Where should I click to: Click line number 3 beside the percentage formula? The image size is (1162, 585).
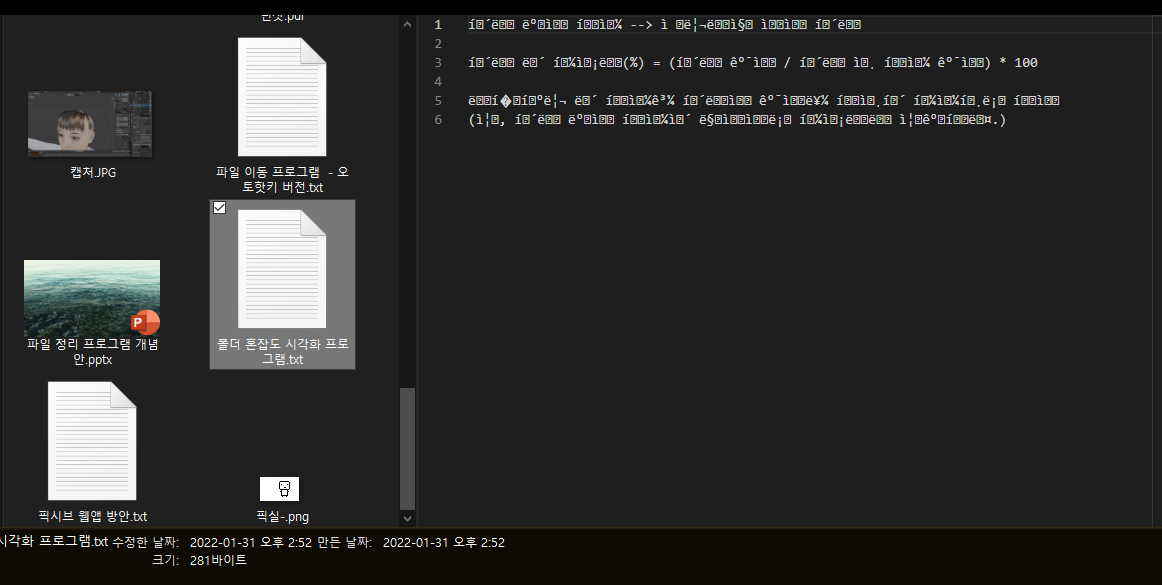point(437,61)
